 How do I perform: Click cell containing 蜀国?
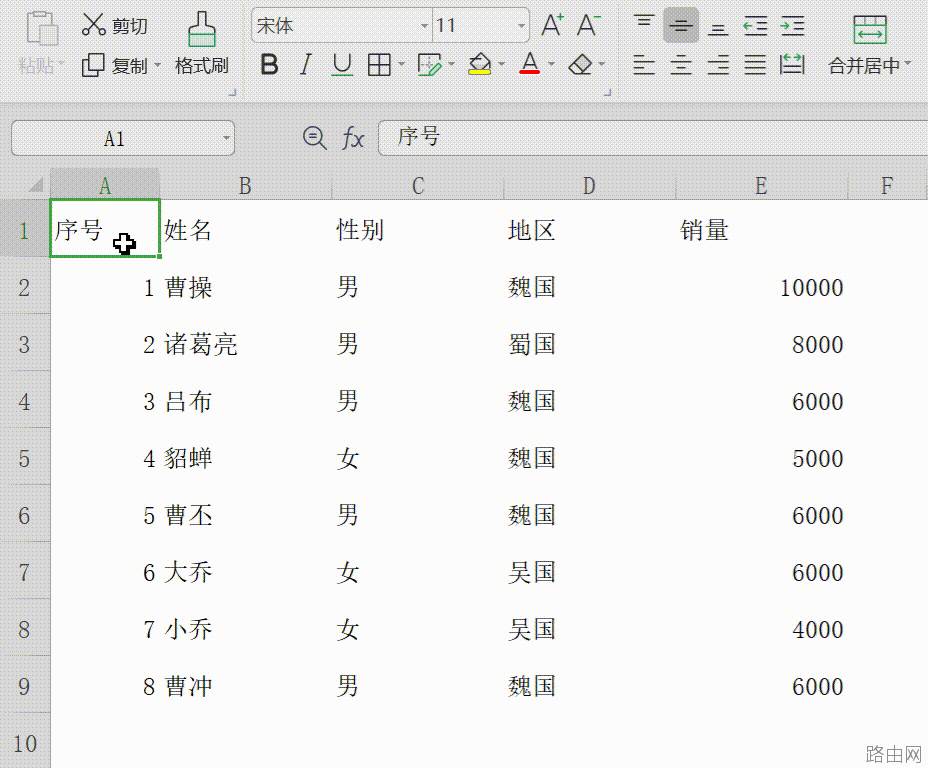tap(589, 344)
